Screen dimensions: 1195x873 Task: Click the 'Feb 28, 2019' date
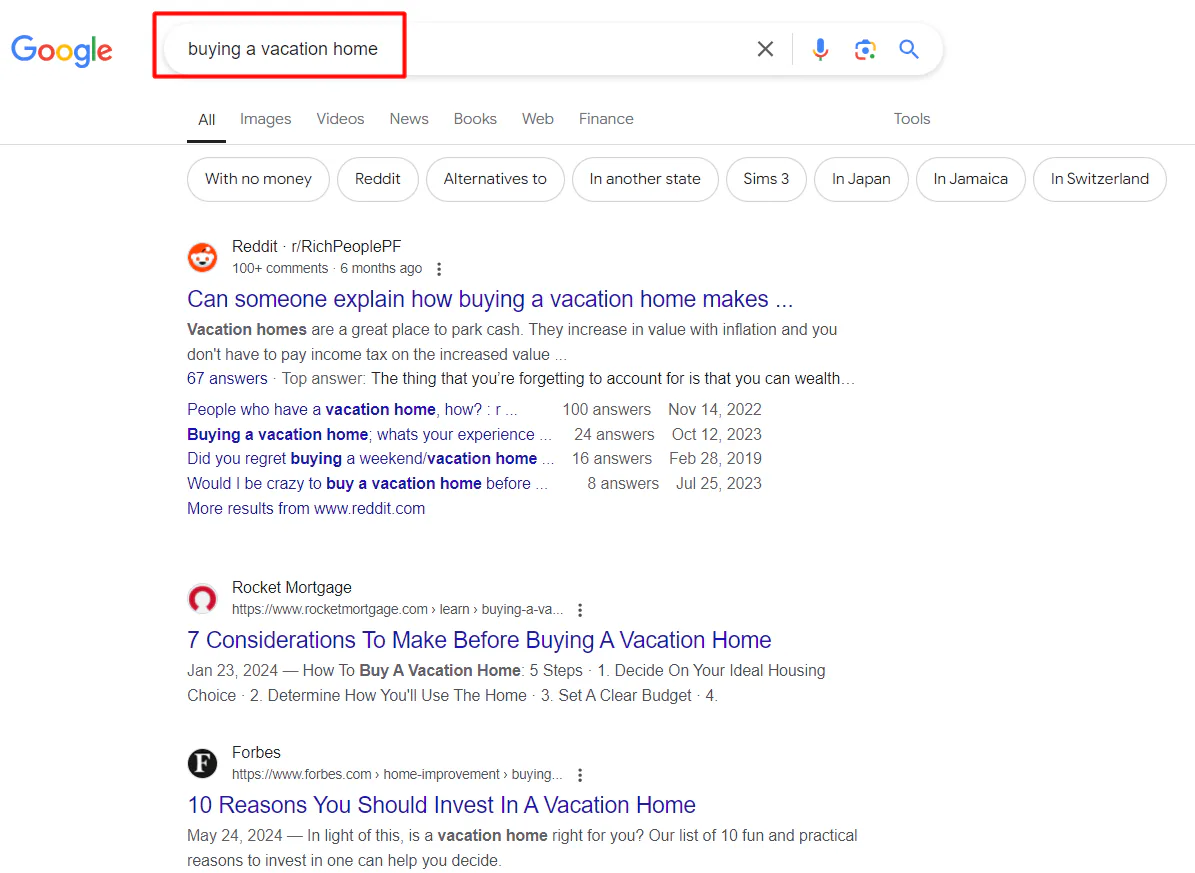click(x=716, y=459)
